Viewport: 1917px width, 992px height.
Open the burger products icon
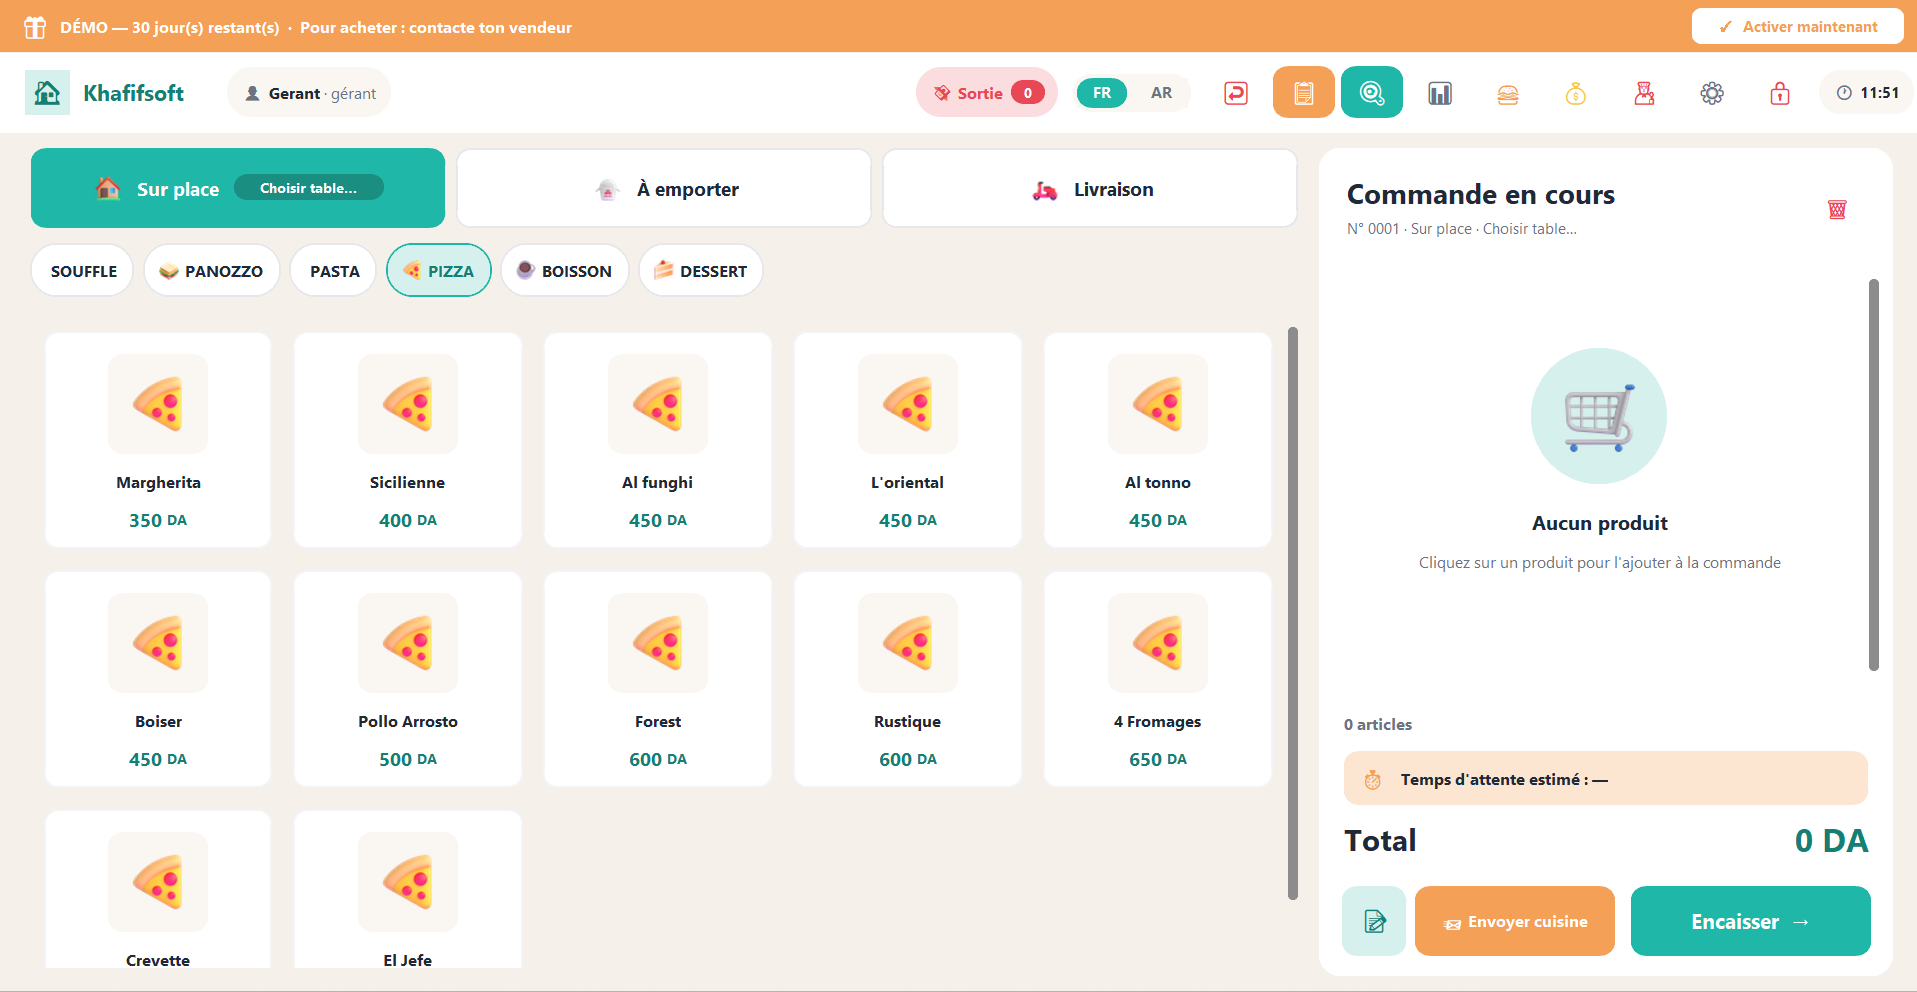click(x=1508, y=93)
